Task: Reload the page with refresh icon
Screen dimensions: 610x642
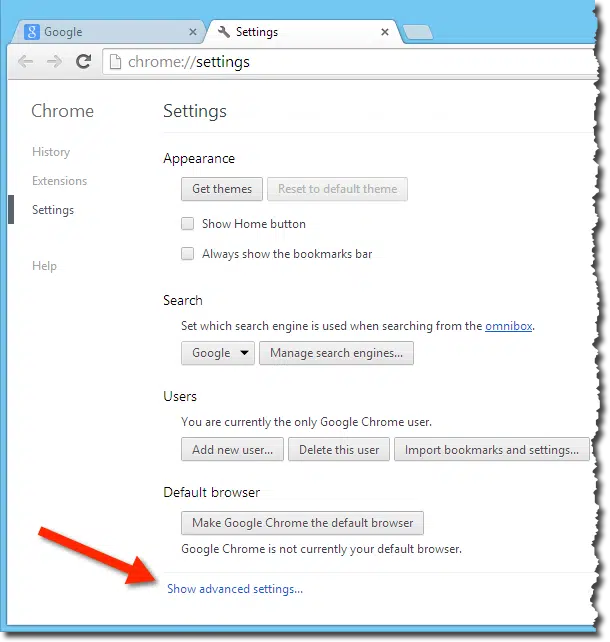Action: pos(84,61)
